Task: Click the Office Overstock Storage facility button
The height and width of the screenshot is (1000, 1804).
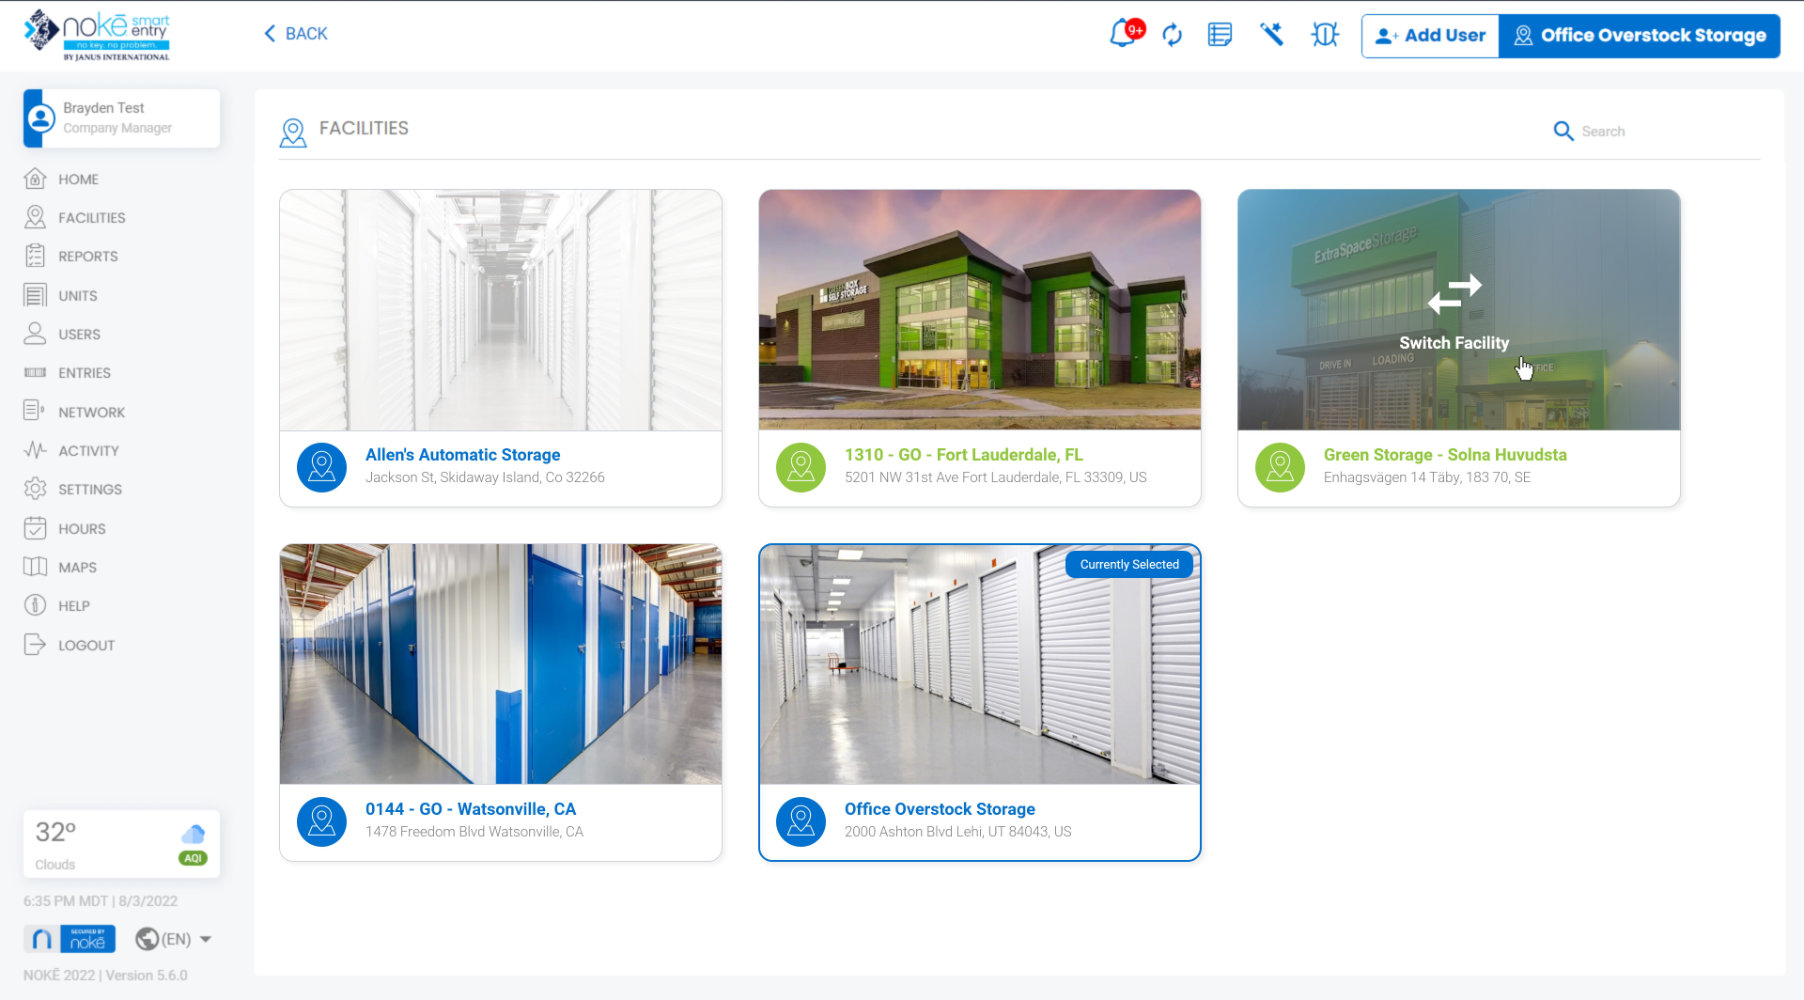Action: [1640, 36]
